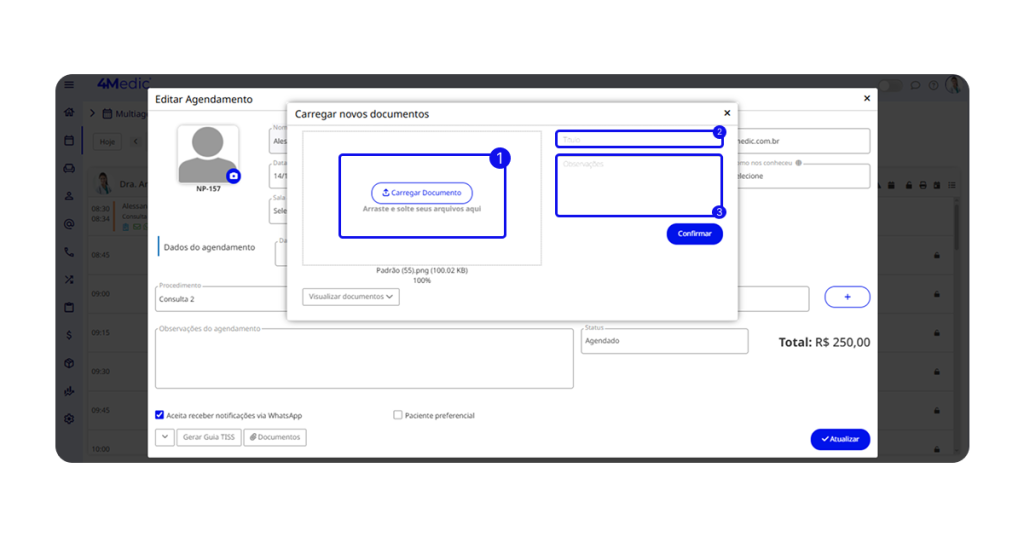Click the dollar sign finance icon in the sidebar

click(x=69, y=335)
